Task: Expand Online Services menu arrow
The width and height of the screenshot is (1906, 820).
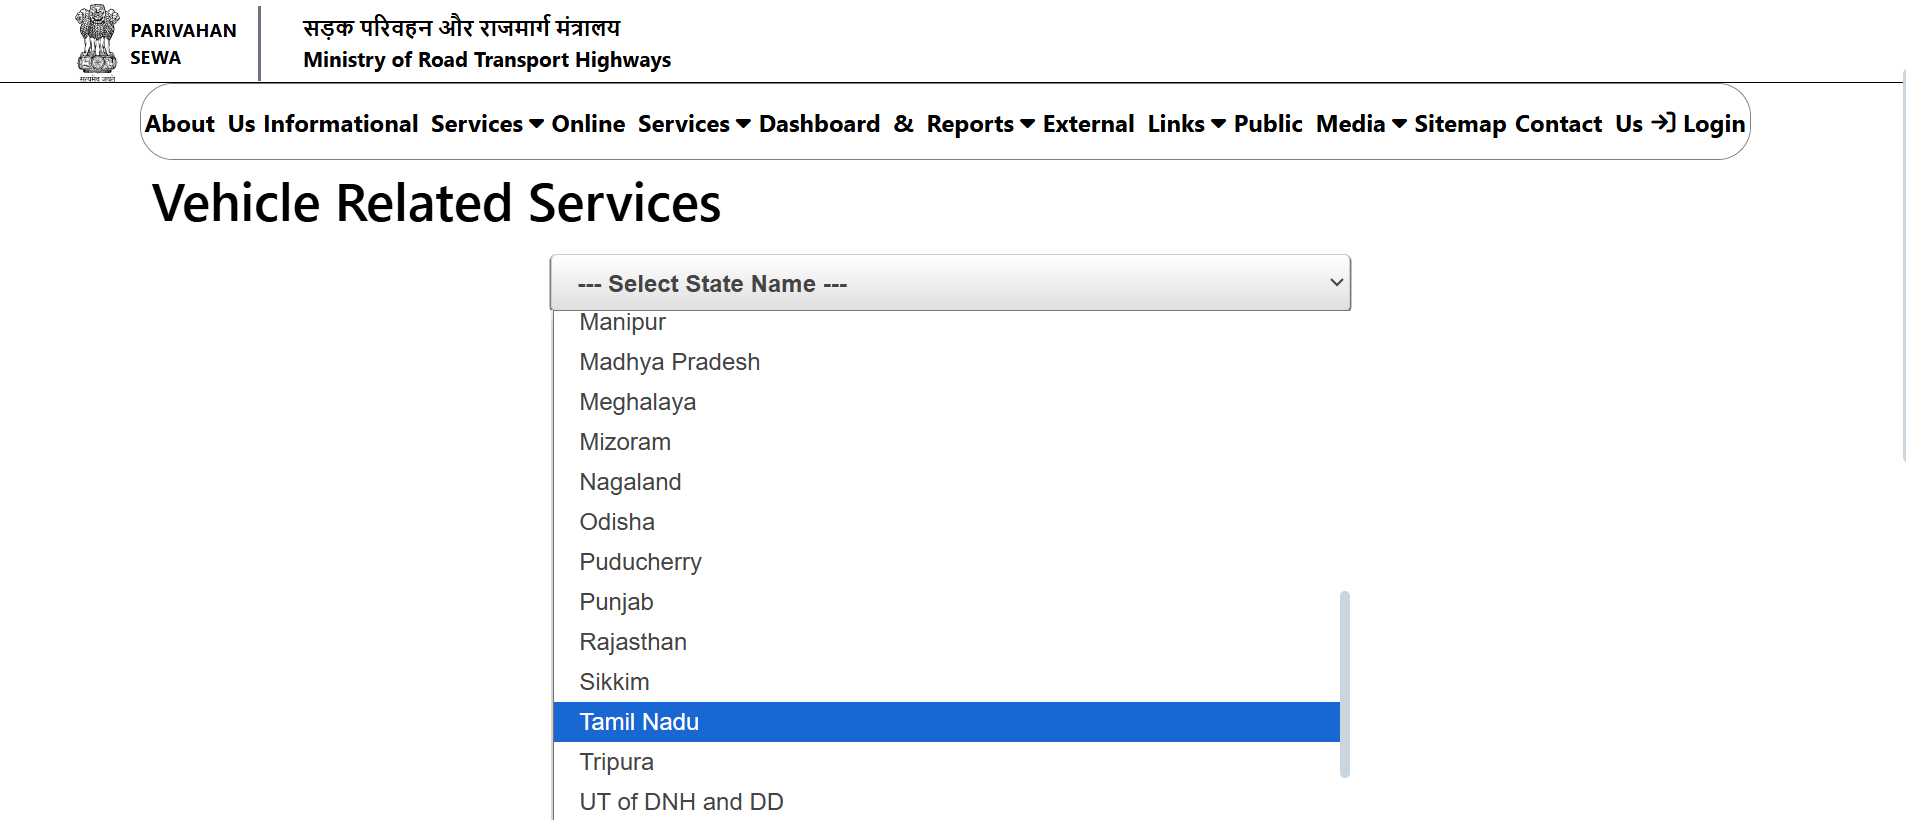Action: [x=744, y=124]
